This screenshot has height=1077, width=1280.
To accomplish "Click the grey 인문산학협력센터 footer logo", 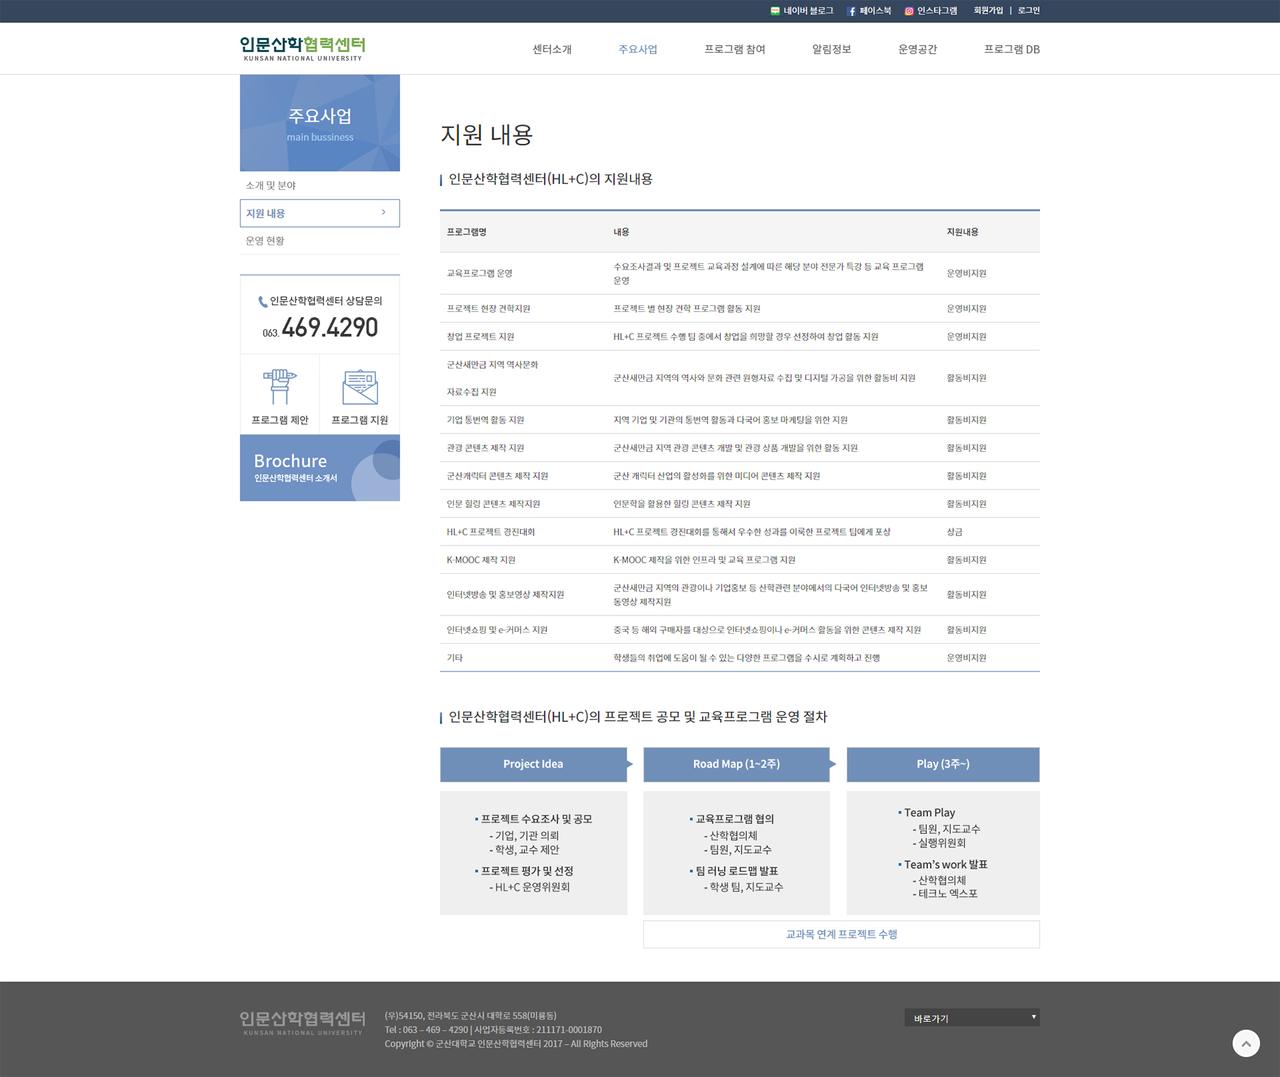I will [303, 1022].
